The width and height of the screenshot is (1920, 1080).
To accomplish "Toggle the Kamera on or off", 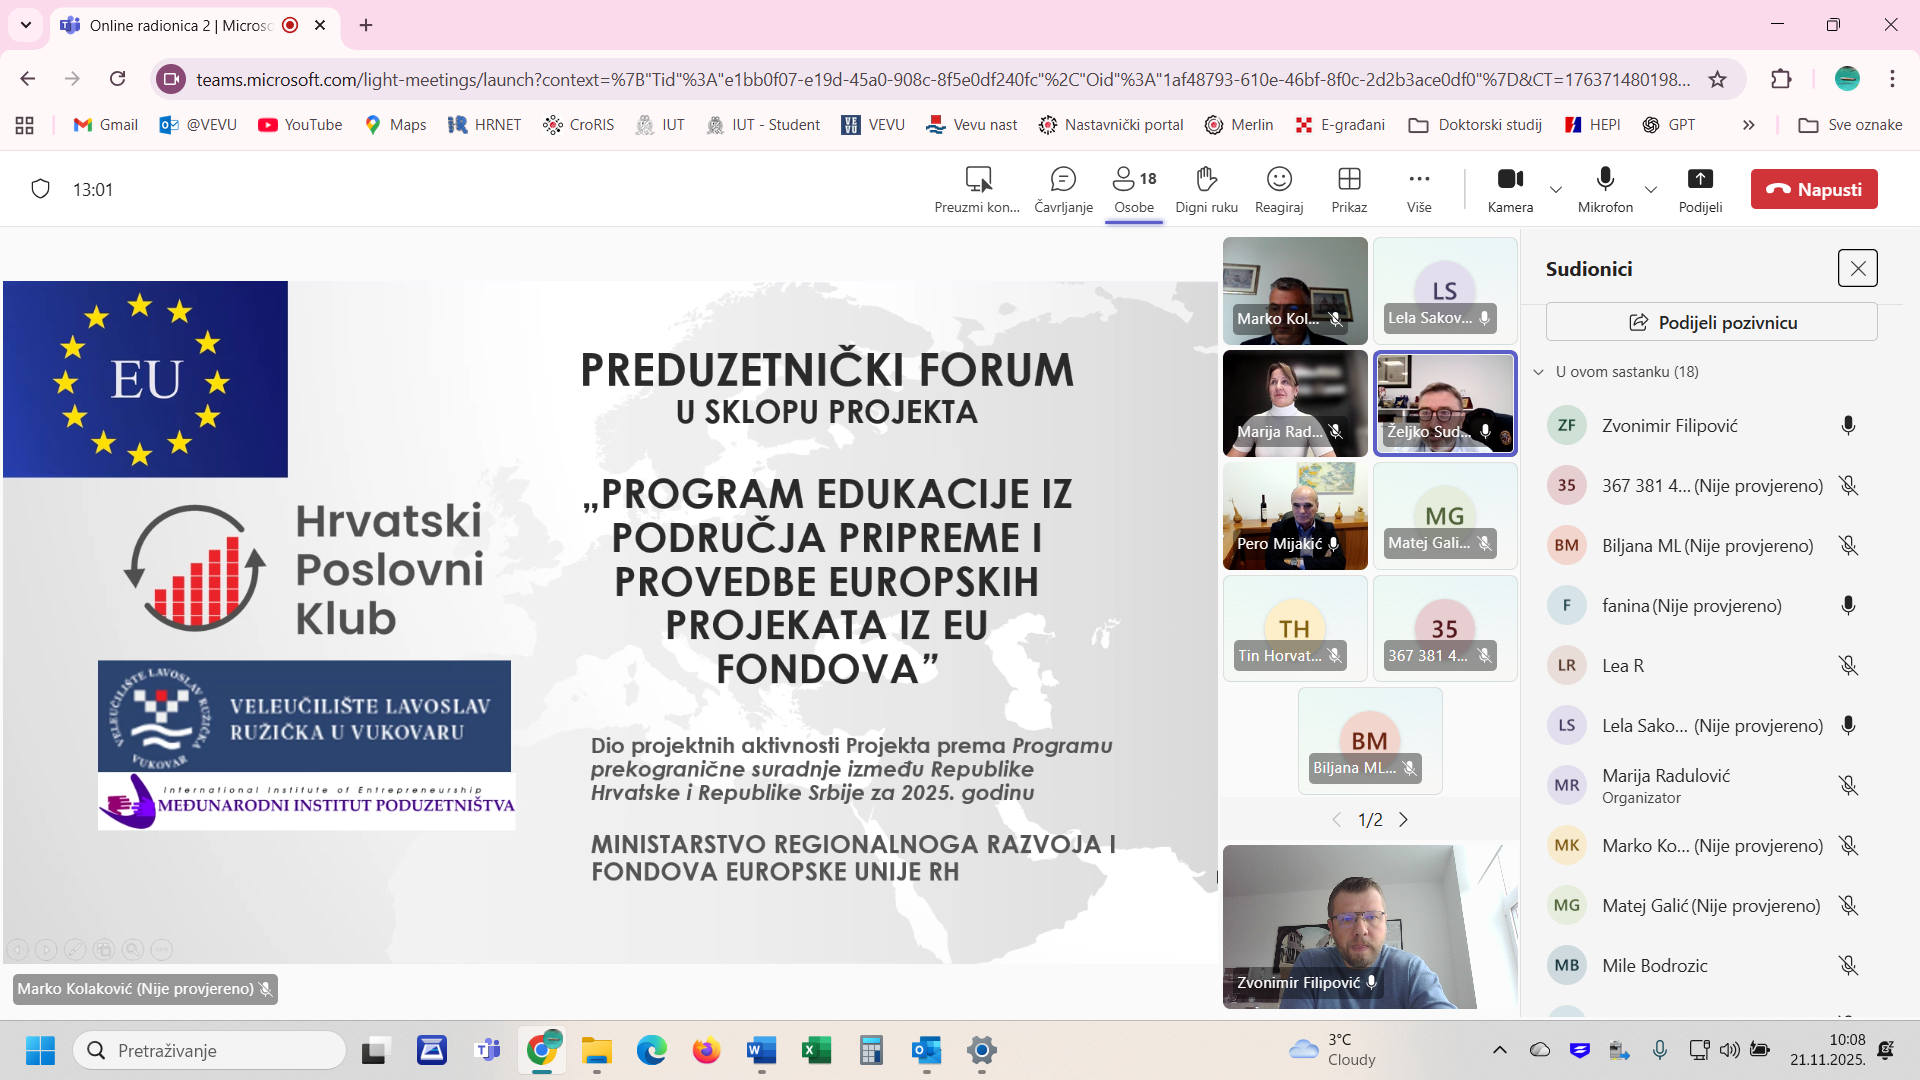I will tap(1510, 180).
